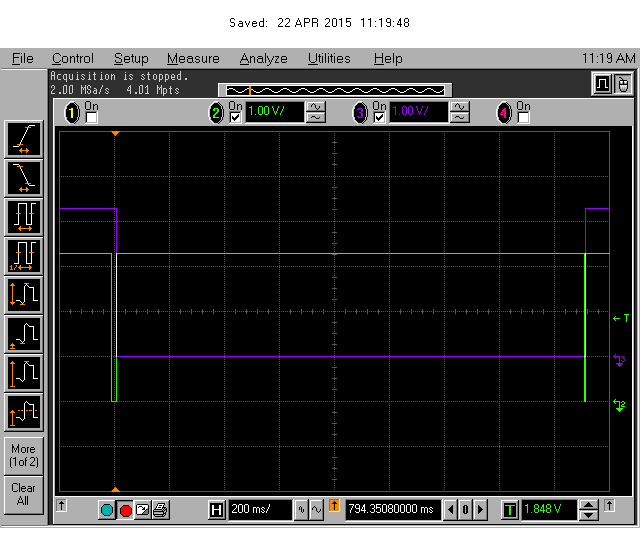Click the up-arrow icon at bottom left
This screenshot has height=544, width=640.
click(x=61, y=506)
